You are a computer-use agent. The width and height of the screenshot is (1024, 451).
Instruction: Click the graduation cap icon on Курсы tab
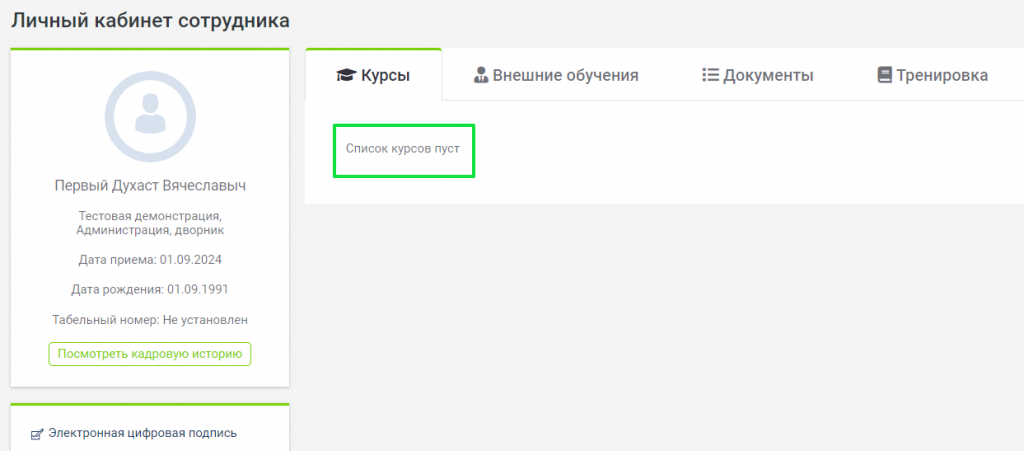[x=345, y=76]
